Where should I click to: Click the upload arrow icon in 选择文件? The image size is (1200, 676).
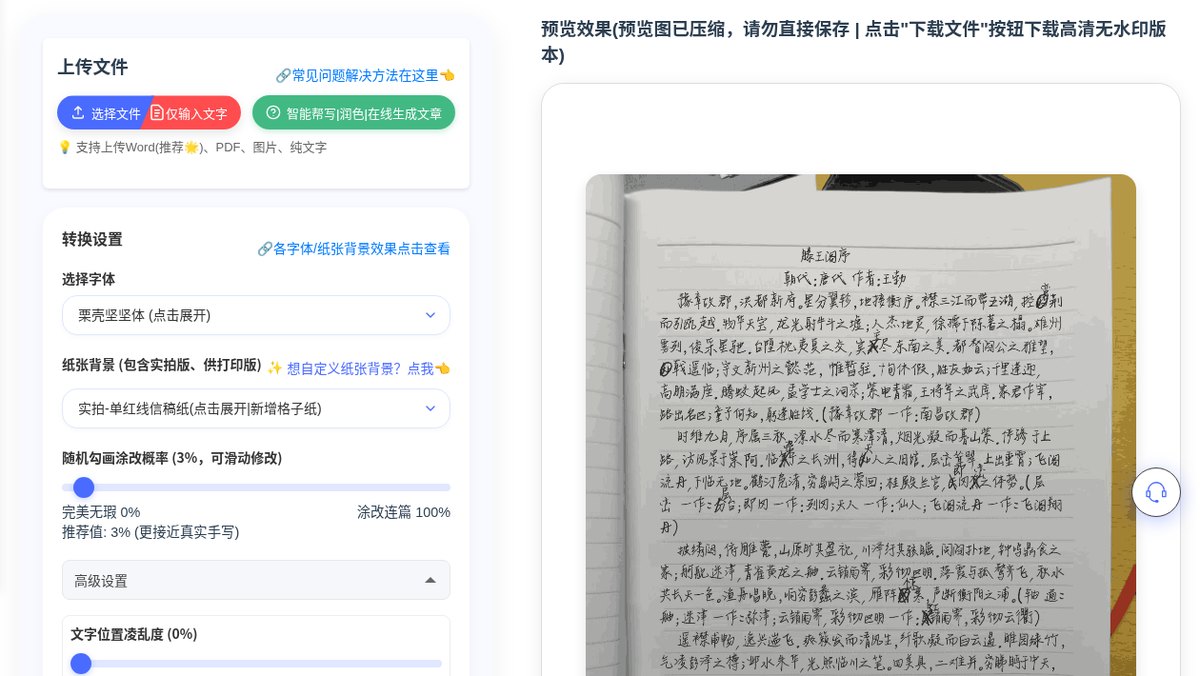click(78, 113)
